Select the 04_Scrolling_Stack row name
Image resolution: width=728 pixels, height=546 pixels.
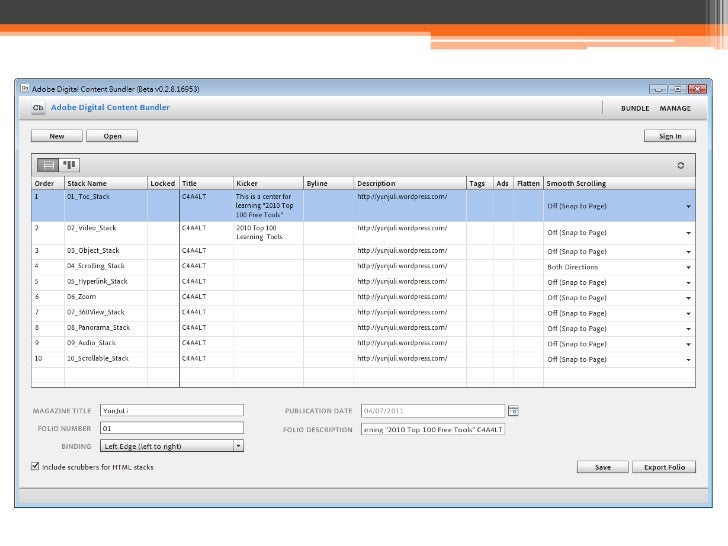point(96,266)
